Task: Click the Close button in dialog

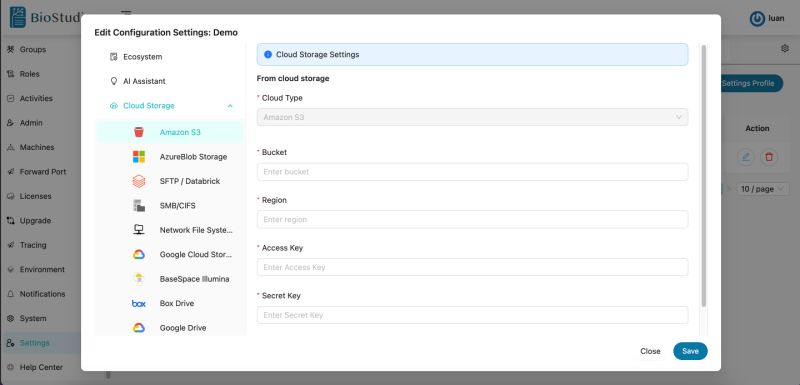Action: [x=650, y=351]
